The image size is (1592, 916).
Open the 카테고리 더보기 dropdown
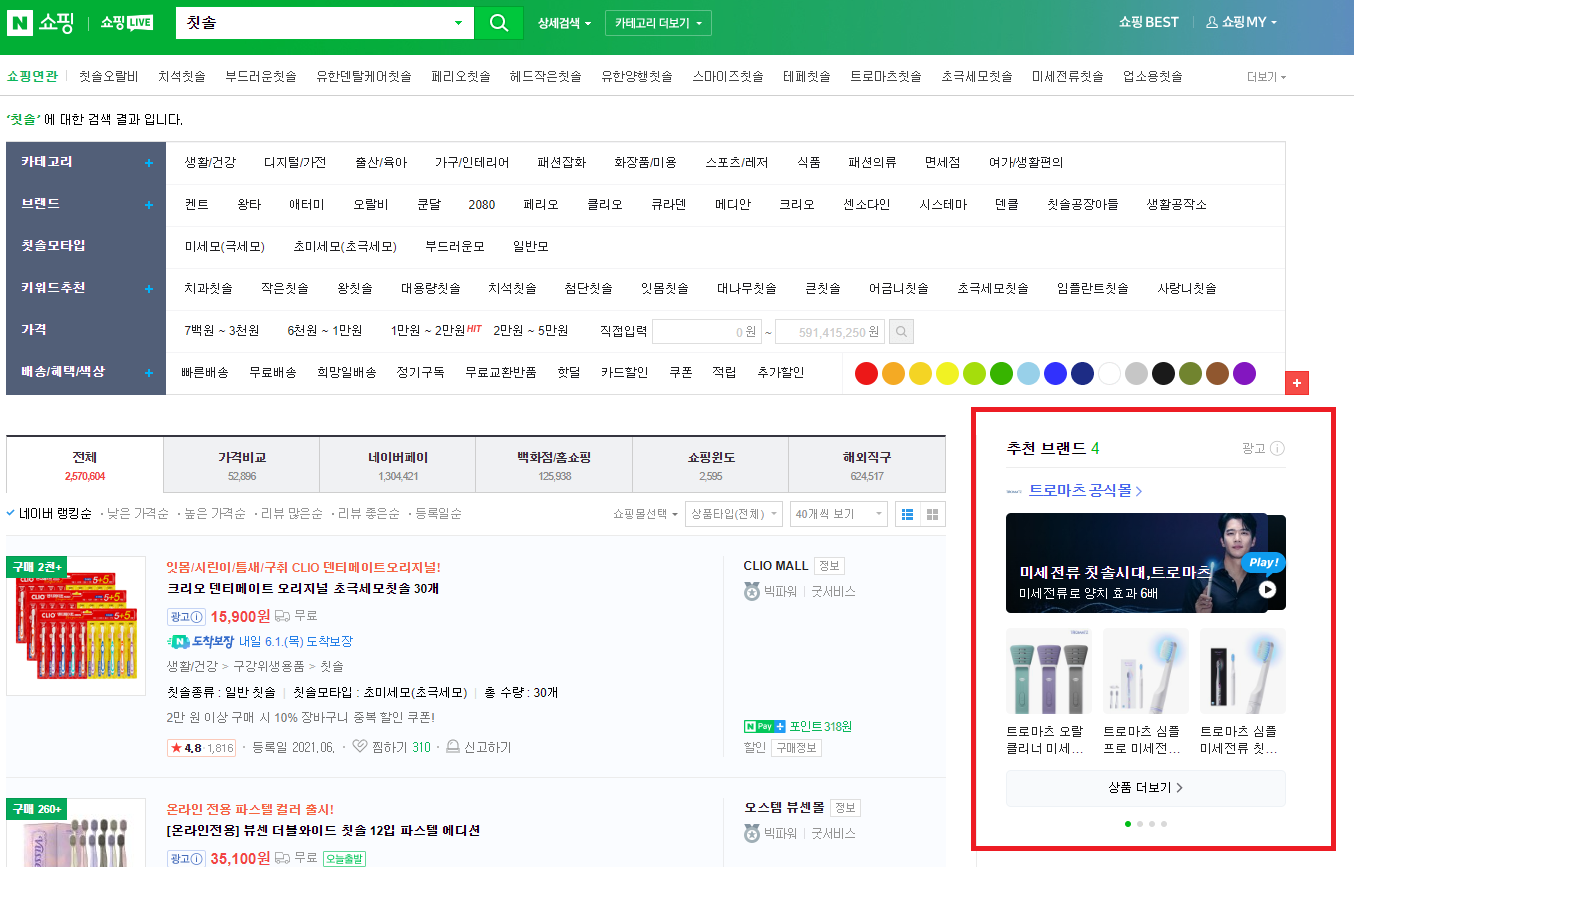[658, 23]
